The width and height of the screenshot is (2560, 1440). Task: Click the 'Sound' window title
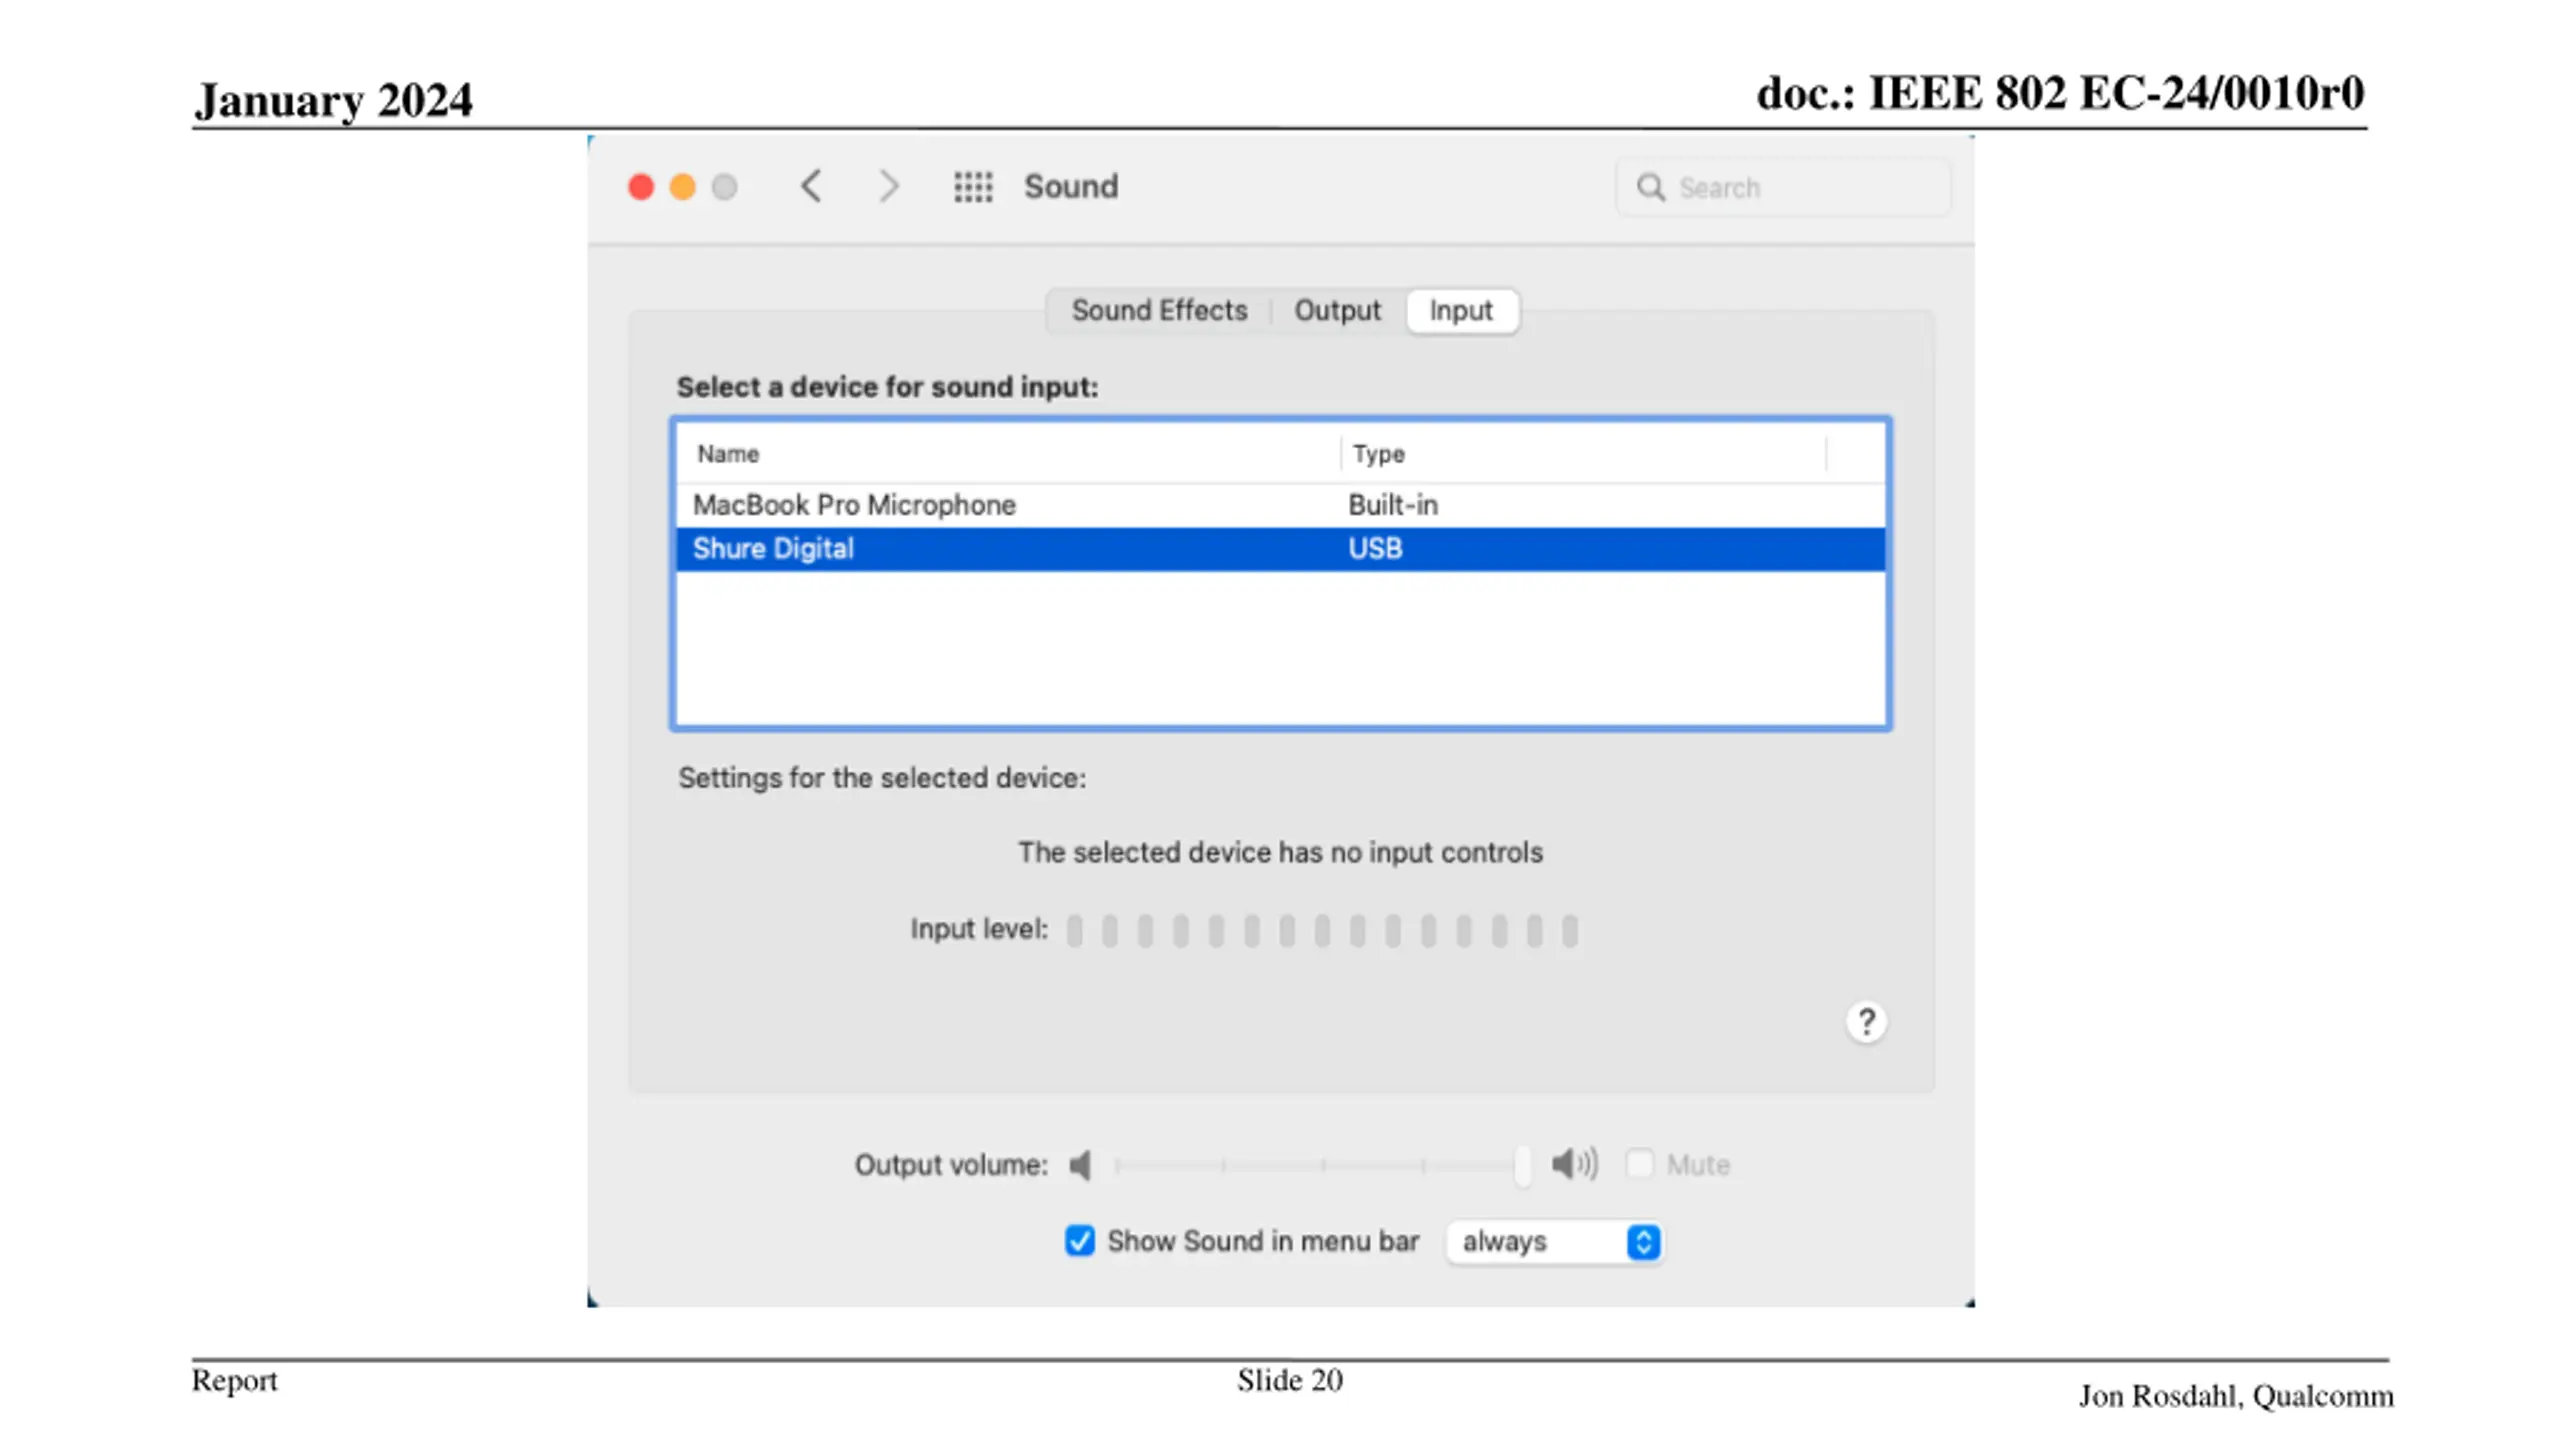1071,187
